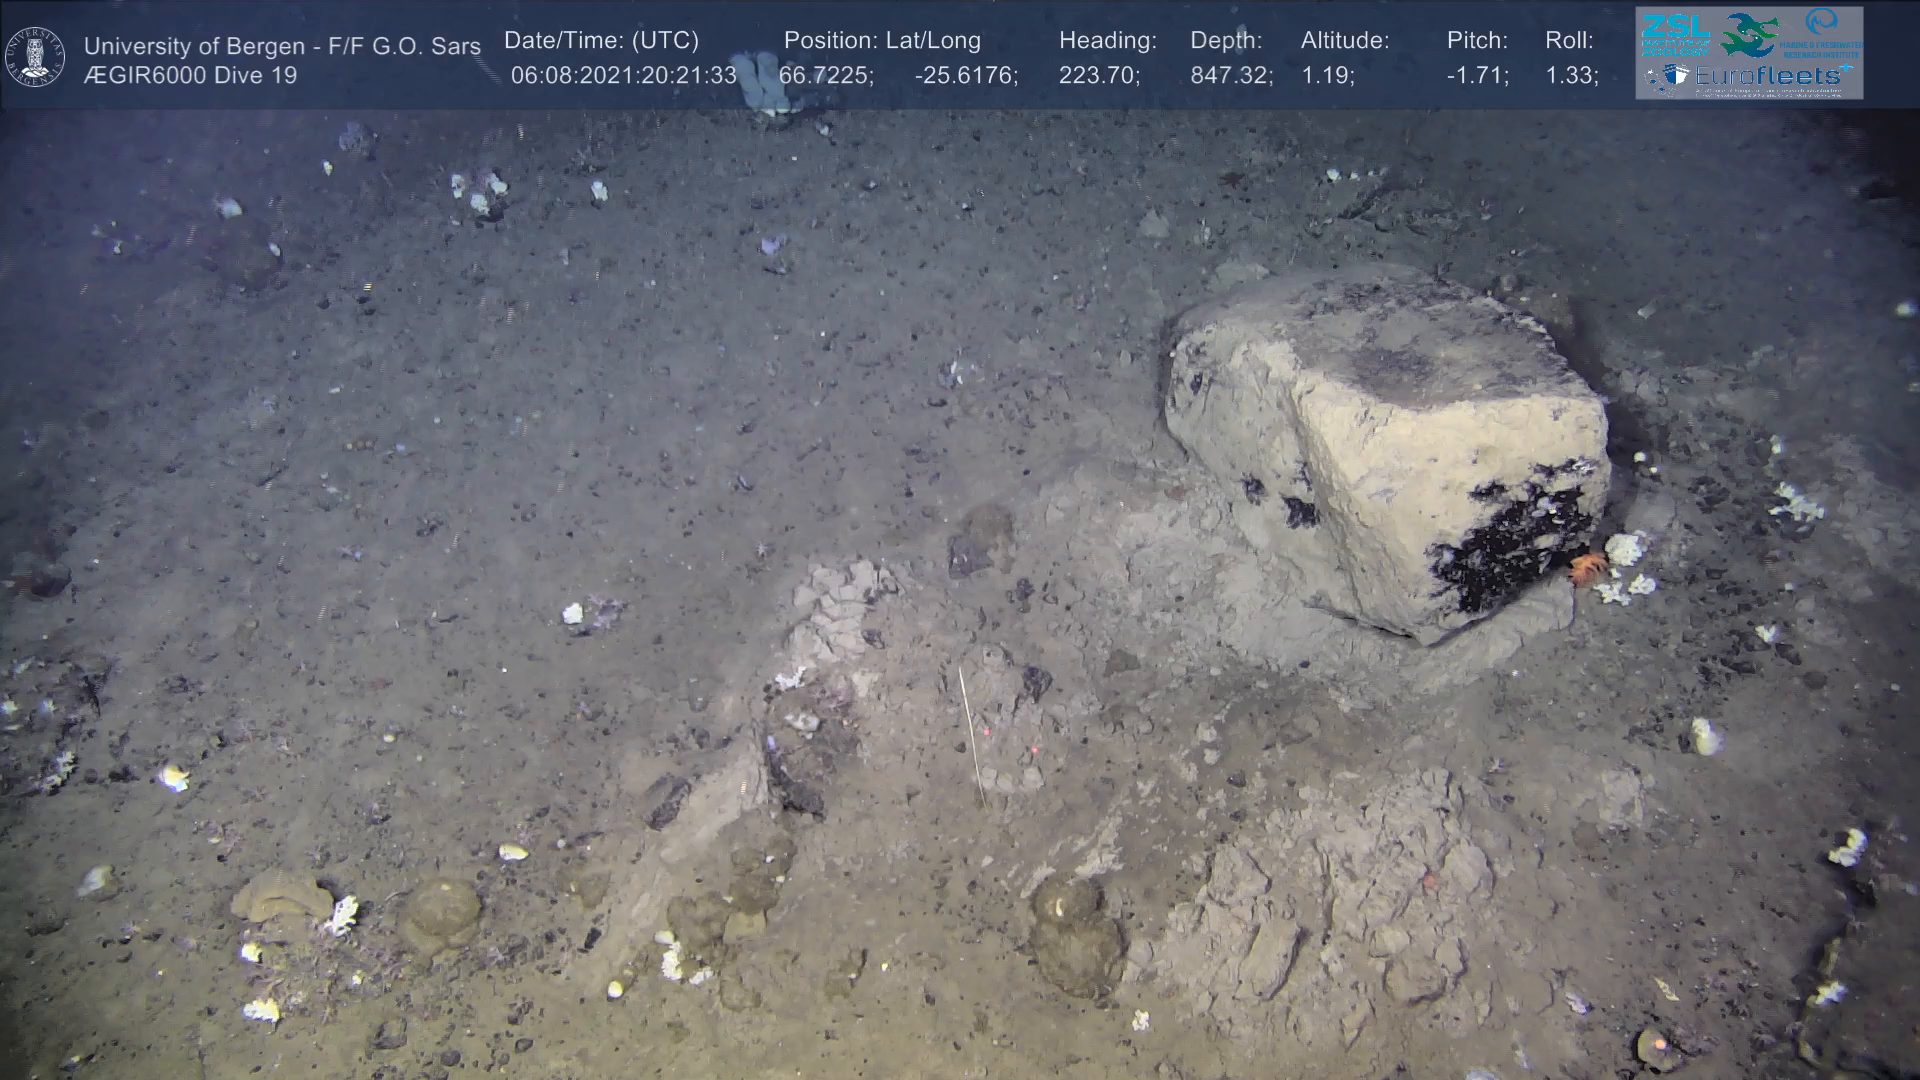The height and width of the screenshot is (1080, 1920).
Task: Click the green-blue fish logo
Action: click(1748, 35)
